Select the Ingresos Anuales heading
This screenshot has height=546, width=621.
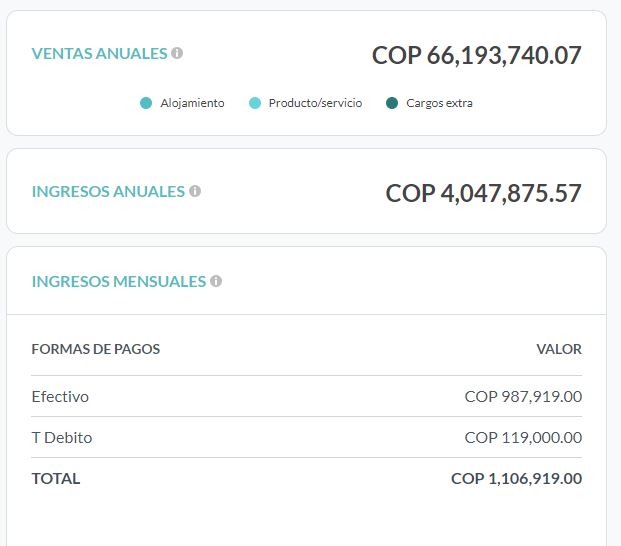coord(108,192)
